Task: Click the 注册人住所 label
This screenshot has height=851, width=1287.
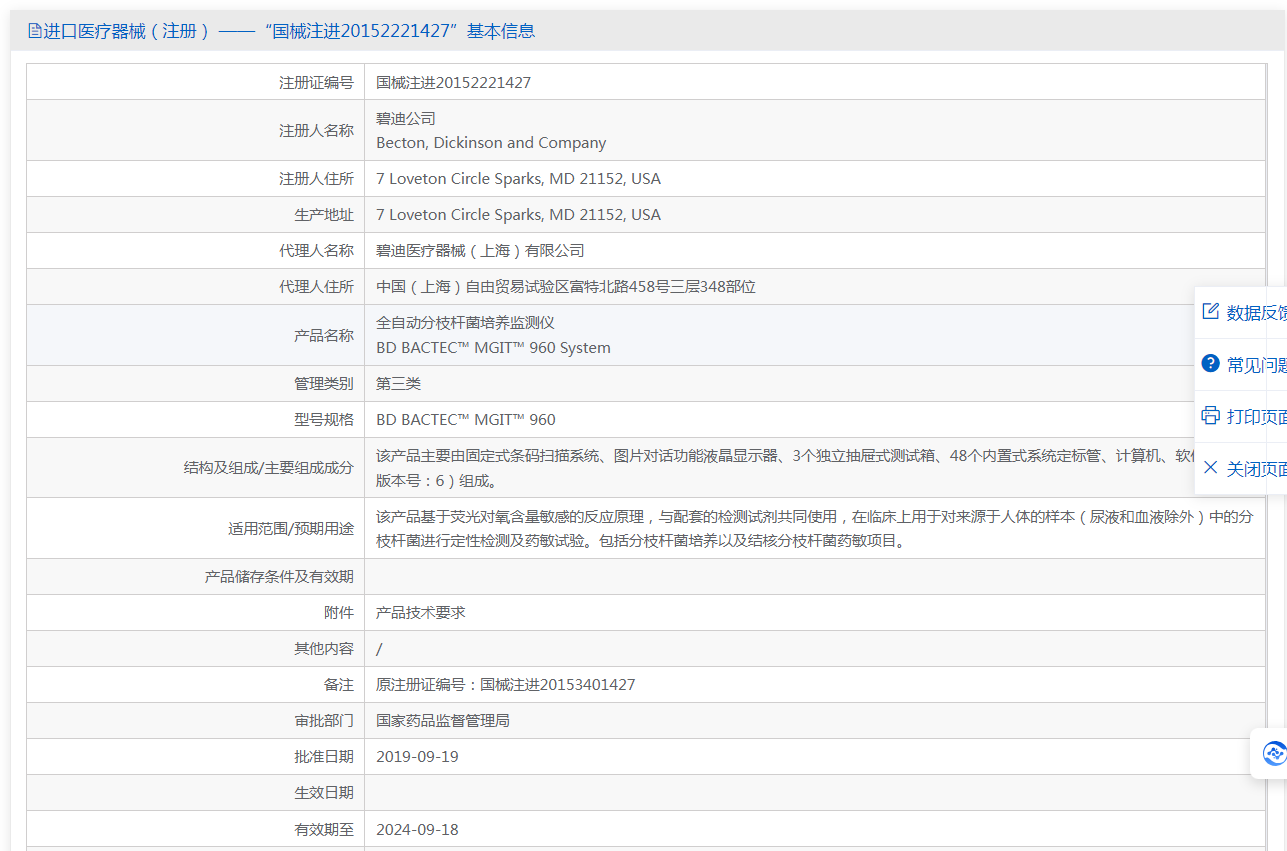Action: point(316,178)
